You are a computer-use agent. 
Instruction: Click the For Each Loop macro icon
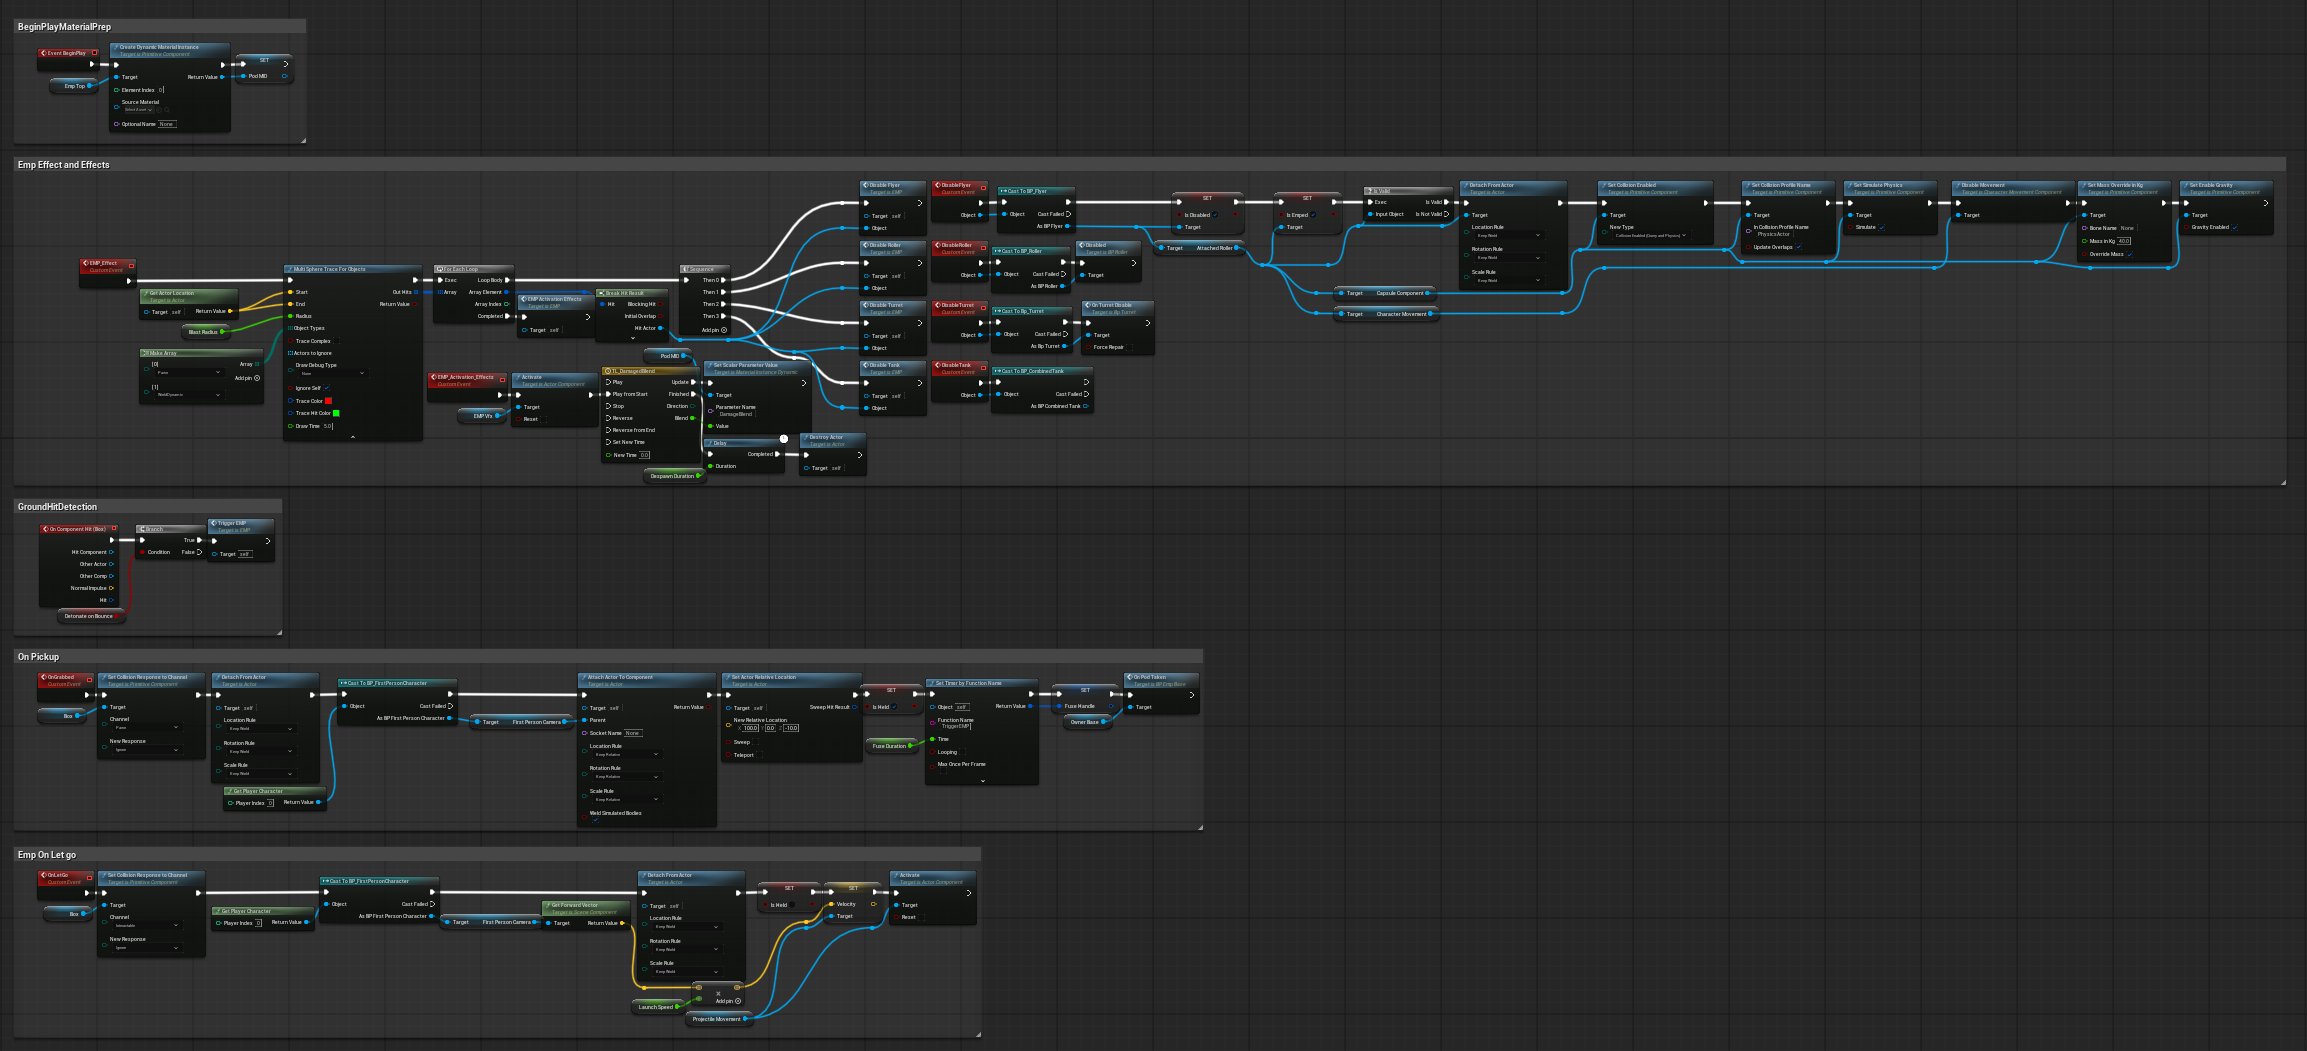tap(440, 269)
